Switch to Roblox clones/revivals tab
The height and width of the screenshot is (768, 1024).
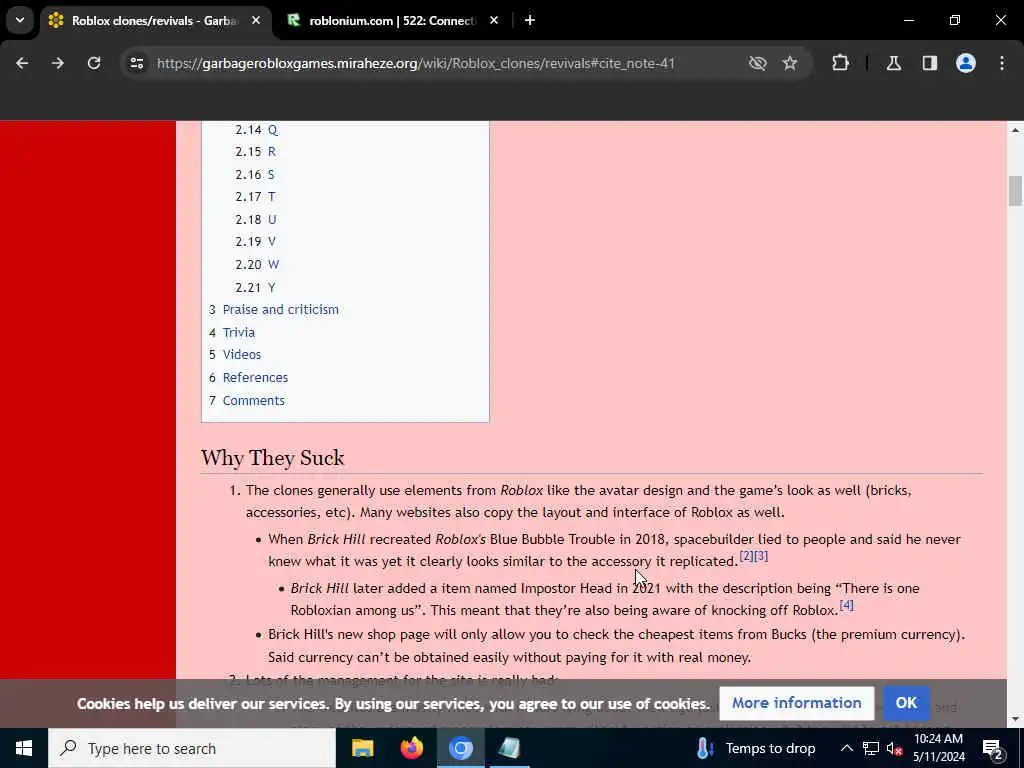click(x=153, y=21)
